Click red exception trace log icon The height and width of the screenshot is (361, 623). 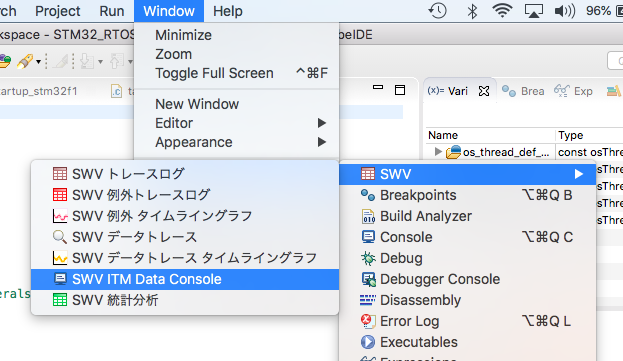[60, 195]
